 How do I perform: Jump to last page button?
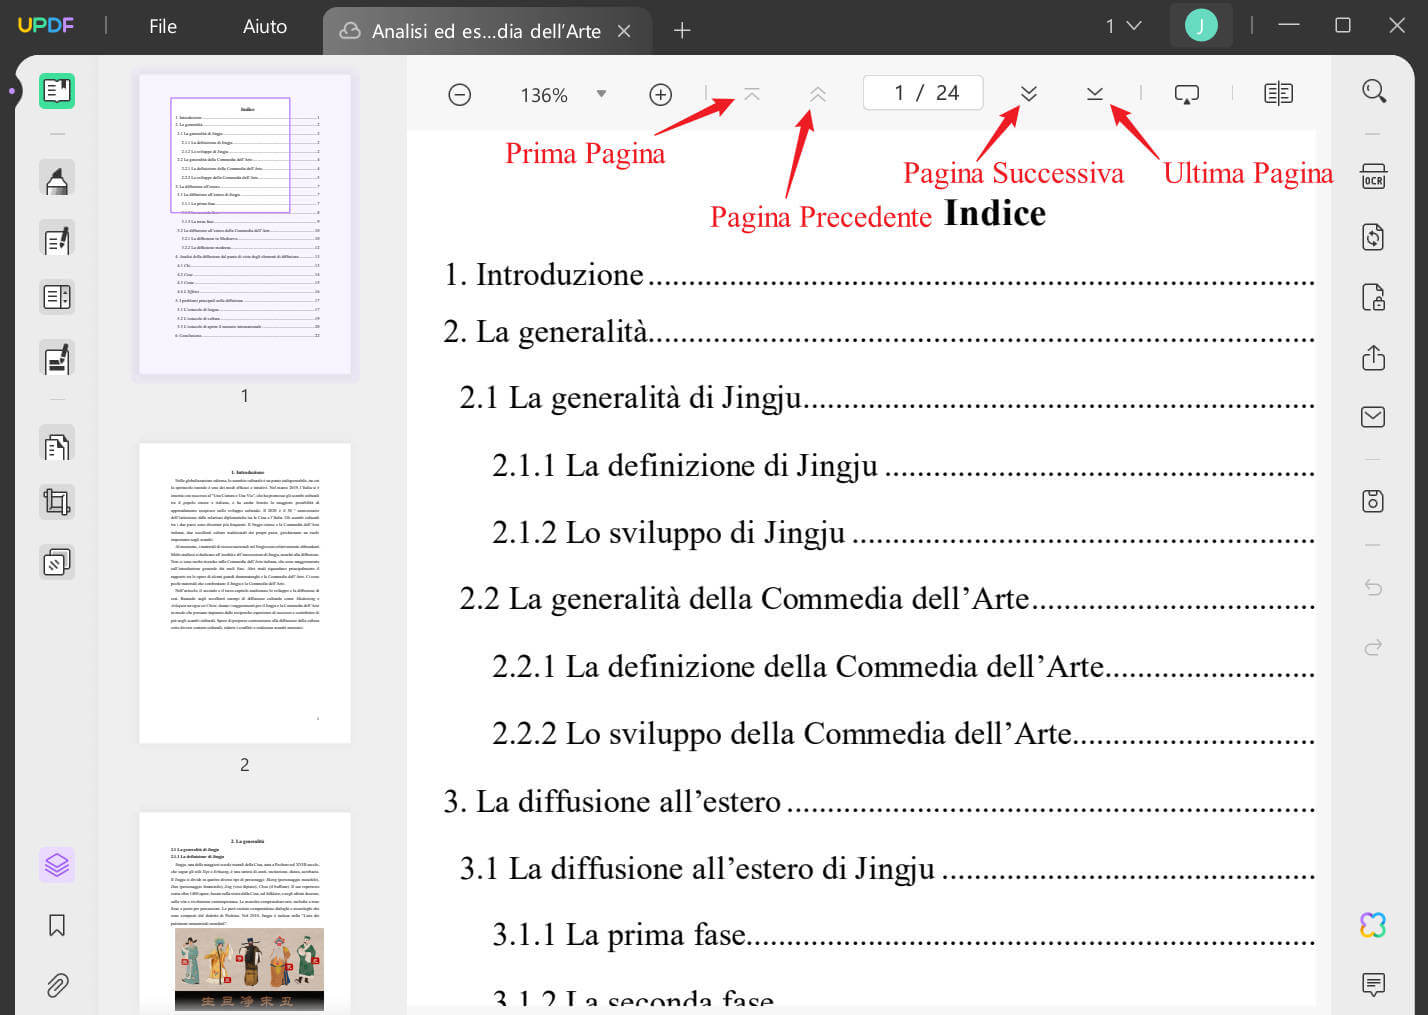[1095, 94]
